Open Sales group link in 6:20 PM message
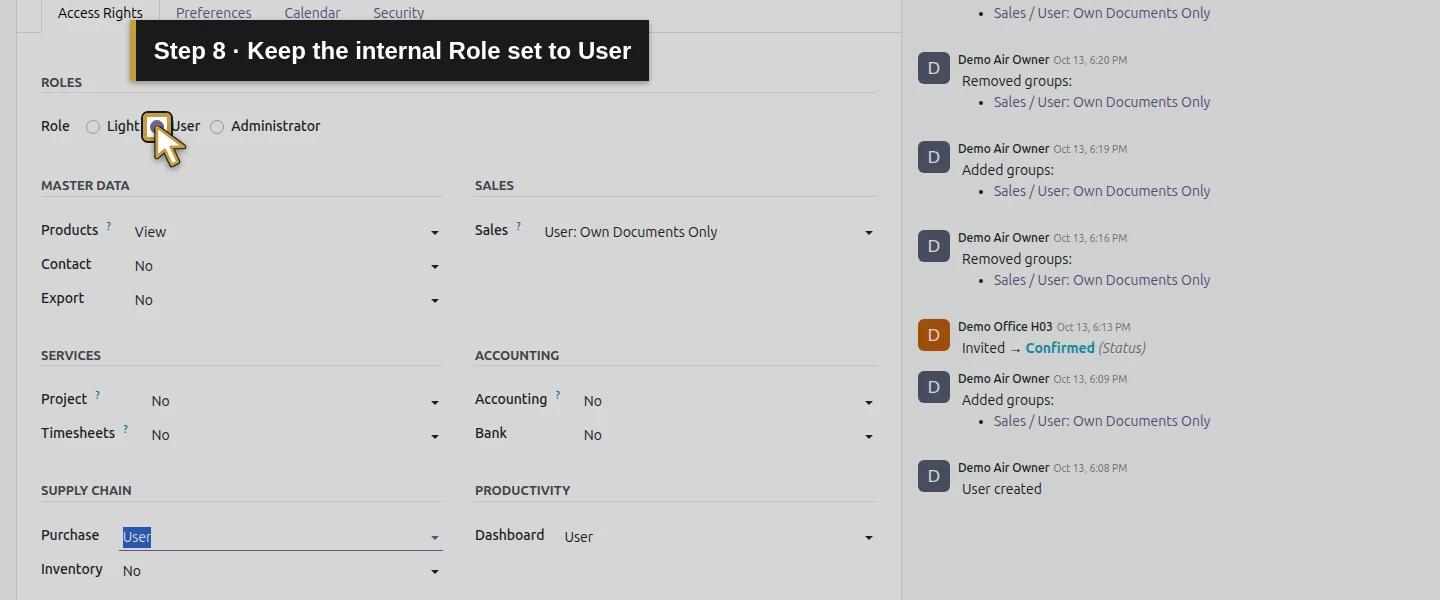The height and width of the screenshot is (600, 1440). [x=1102, y=102]
